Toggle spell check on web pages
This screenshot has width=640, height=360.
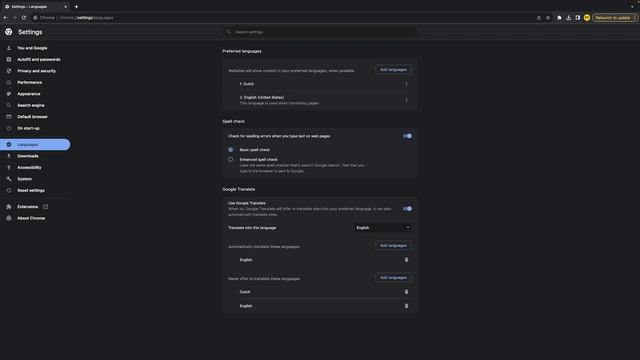coord(407,136)
